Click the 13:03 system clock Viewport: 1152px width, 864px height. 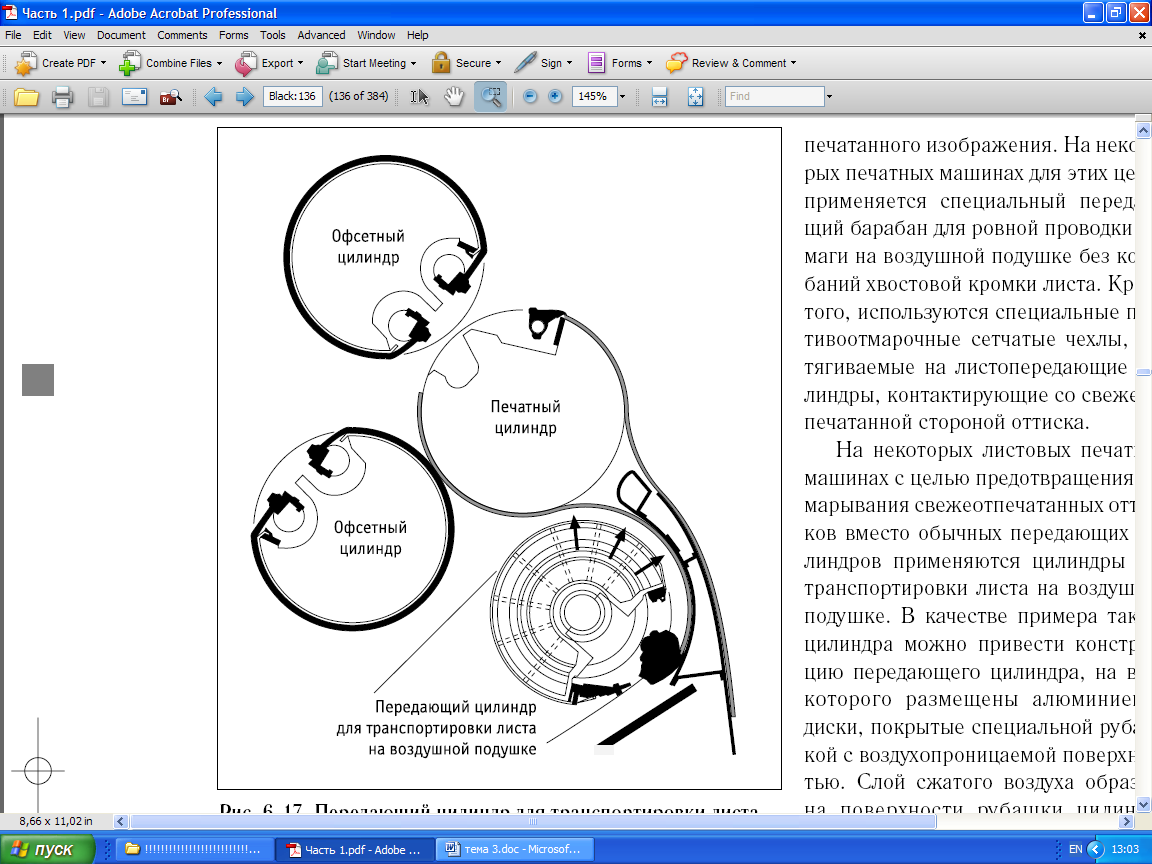1126,849
